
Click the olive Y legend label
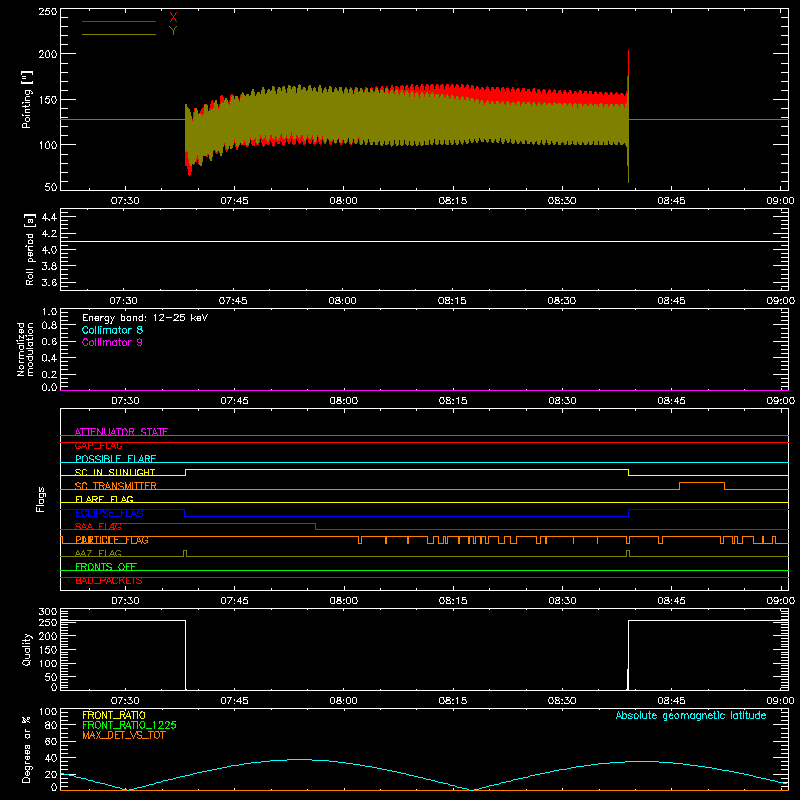click(173, 31)
